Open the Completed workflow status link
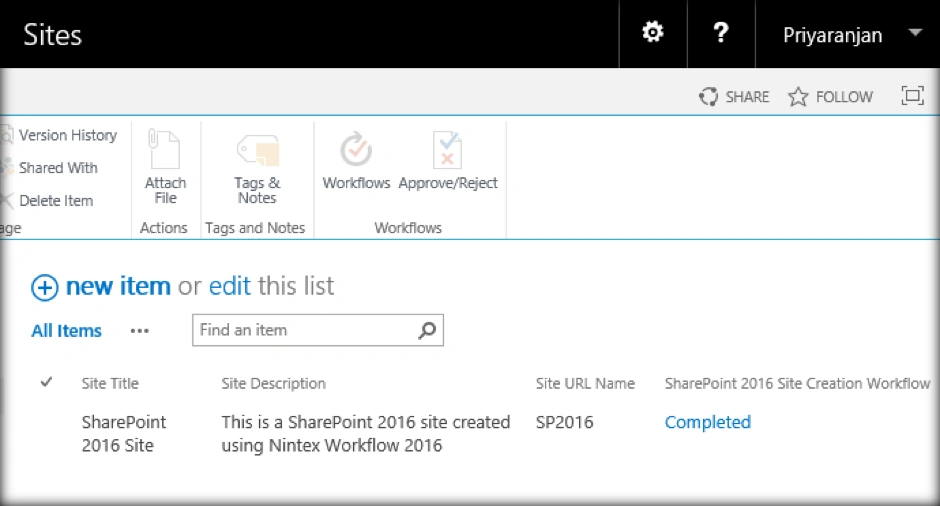Viewport: 940px width, 506px height. [707, 422]
